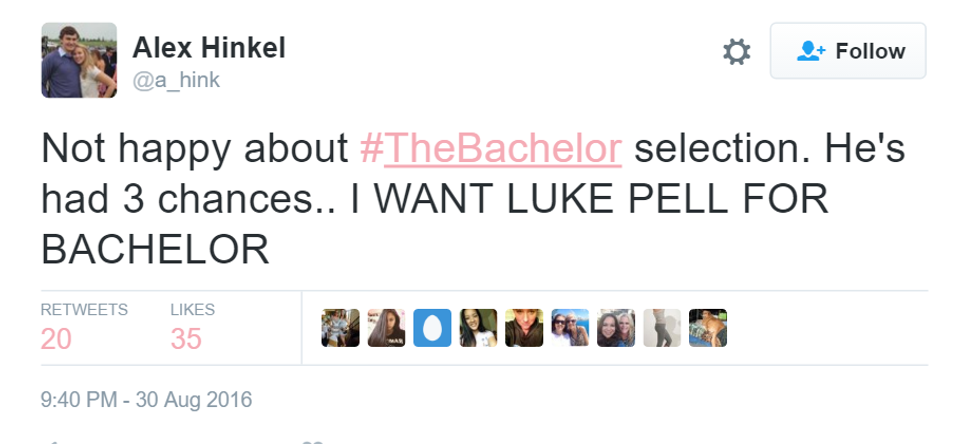
Task: Open the gear settings menu
Action: 736,51
